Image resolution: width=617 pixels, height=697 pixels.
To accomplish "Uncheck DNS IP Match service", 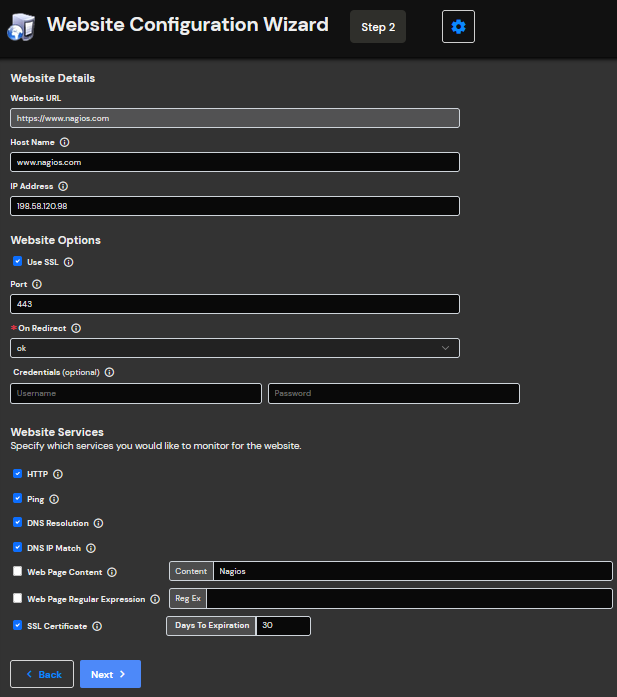I will [17, 547].
